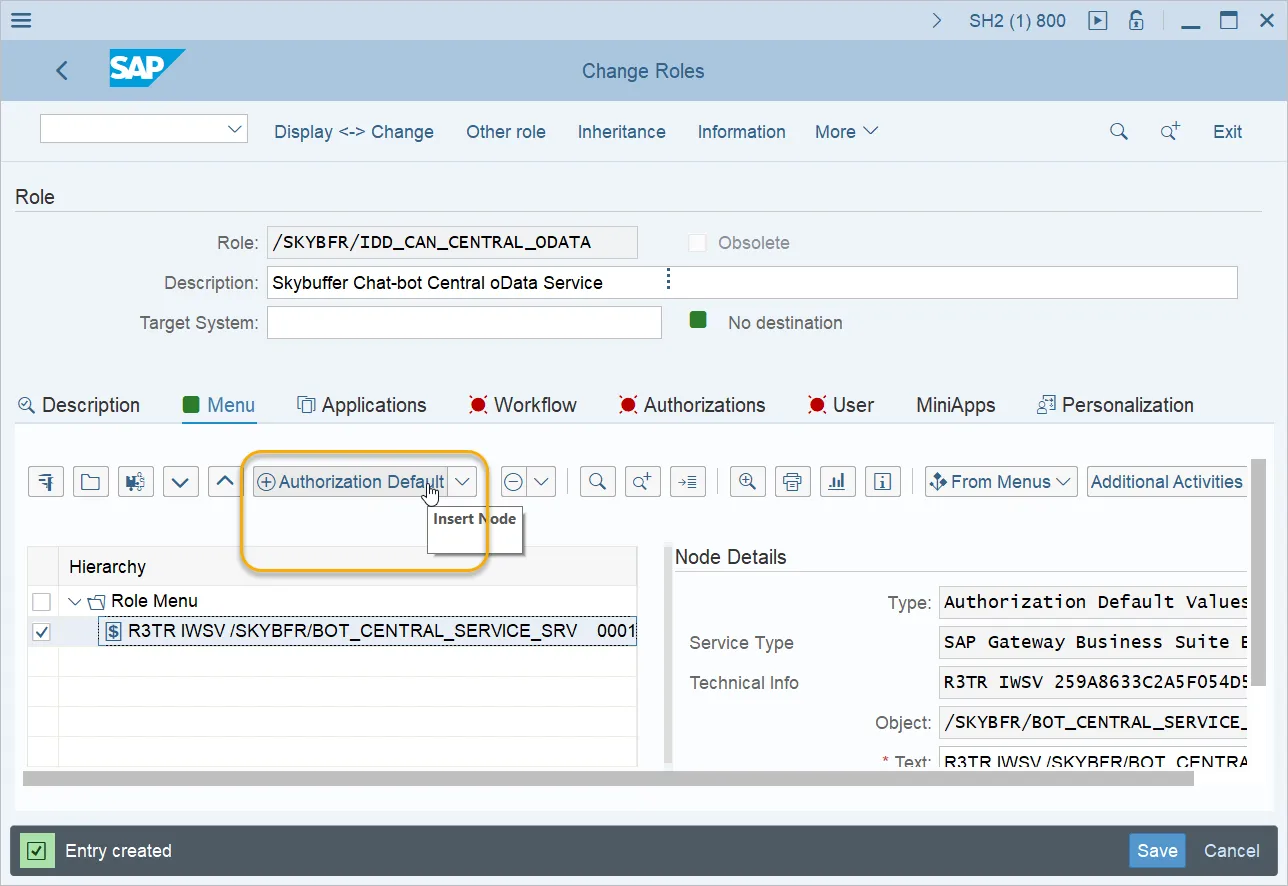Expand the More menu
This screenshot has width=1288, height=886.
point(846,131)
